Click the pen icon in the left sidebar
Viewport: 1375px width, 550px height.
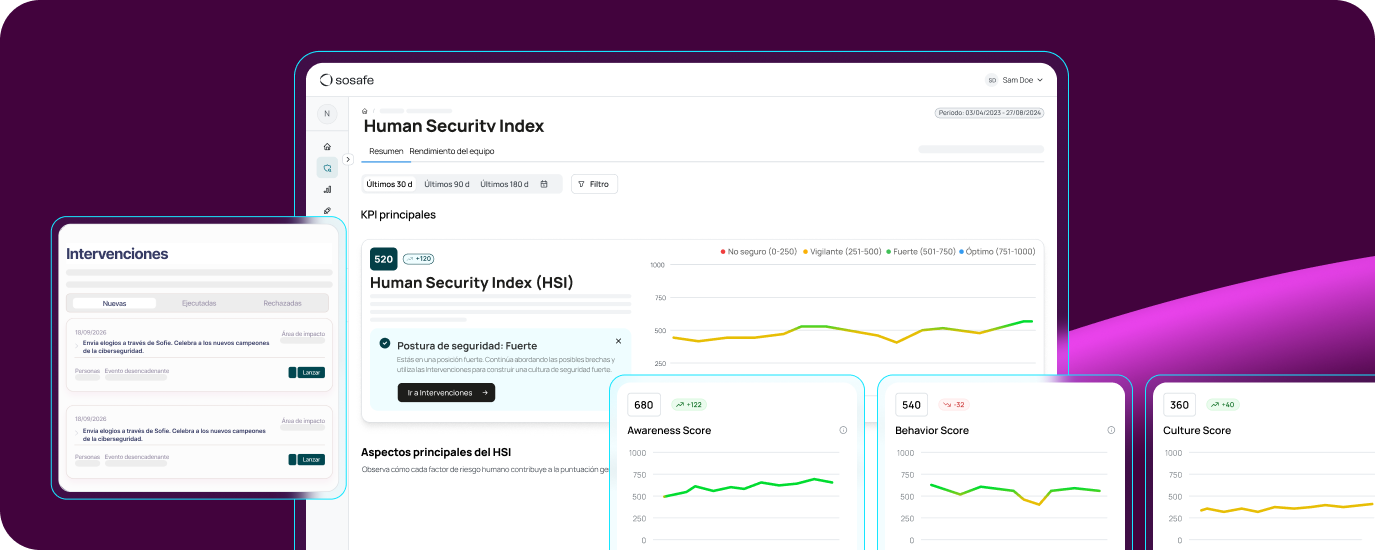327,210
